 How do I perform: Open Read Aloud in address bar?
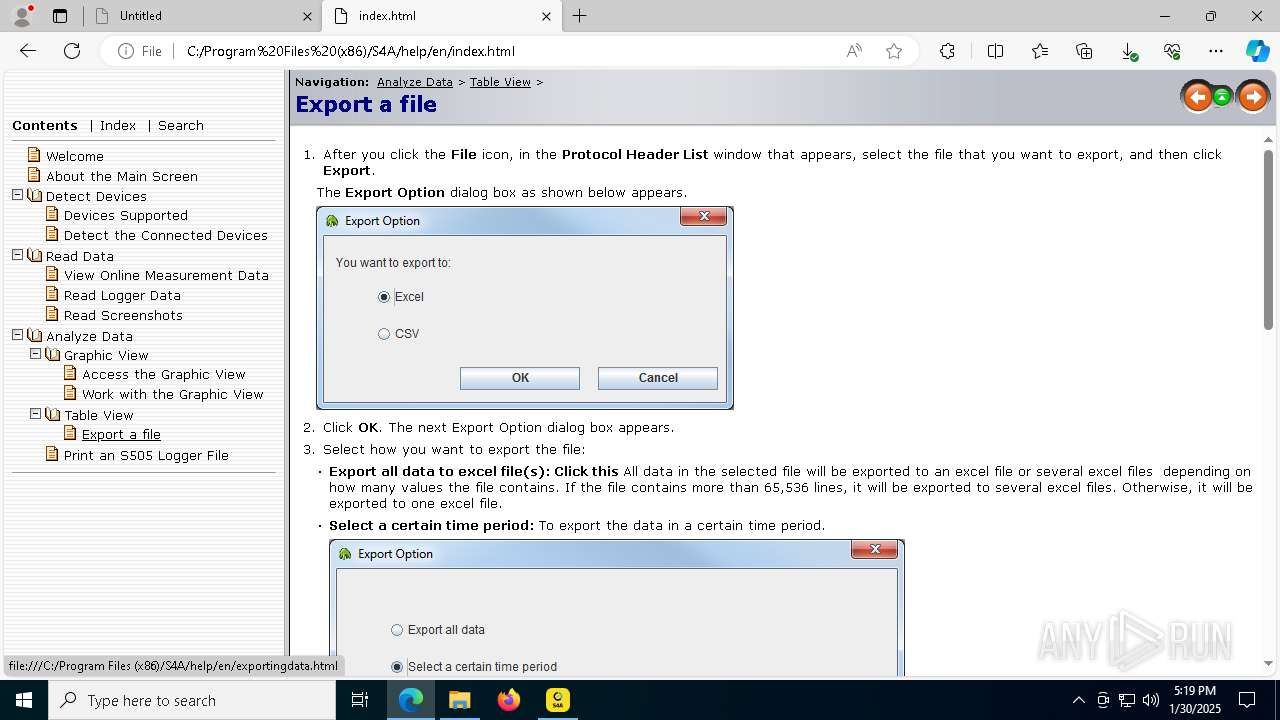point(854,51)
